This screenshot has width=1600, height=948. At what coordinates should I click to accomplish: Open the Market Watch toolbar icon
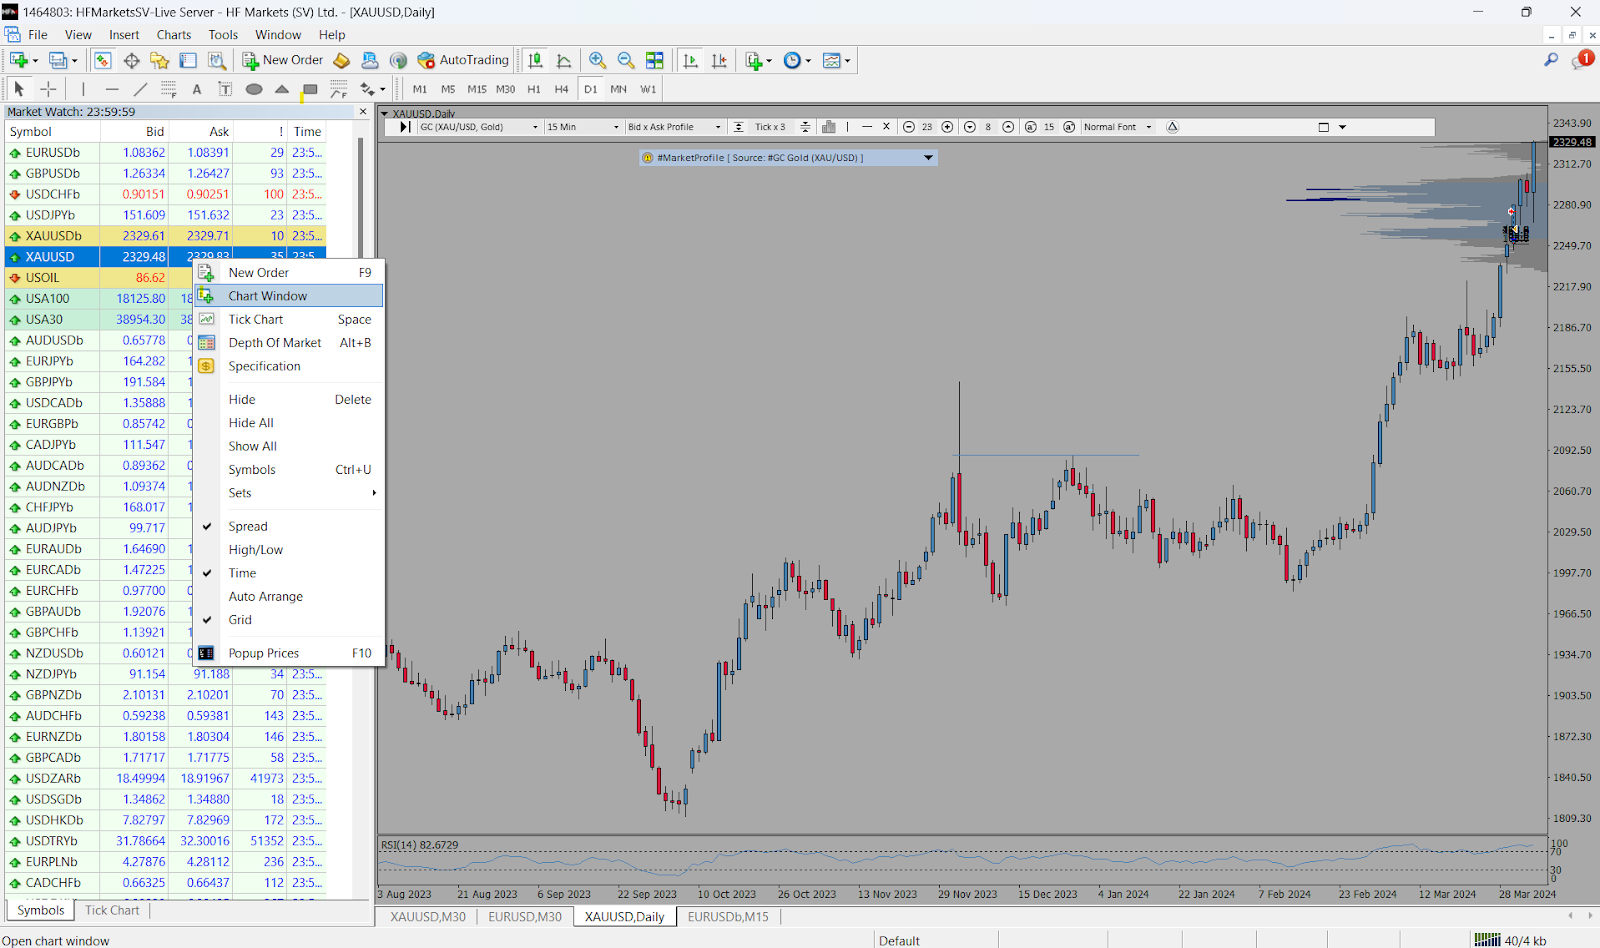coord(103,61)
